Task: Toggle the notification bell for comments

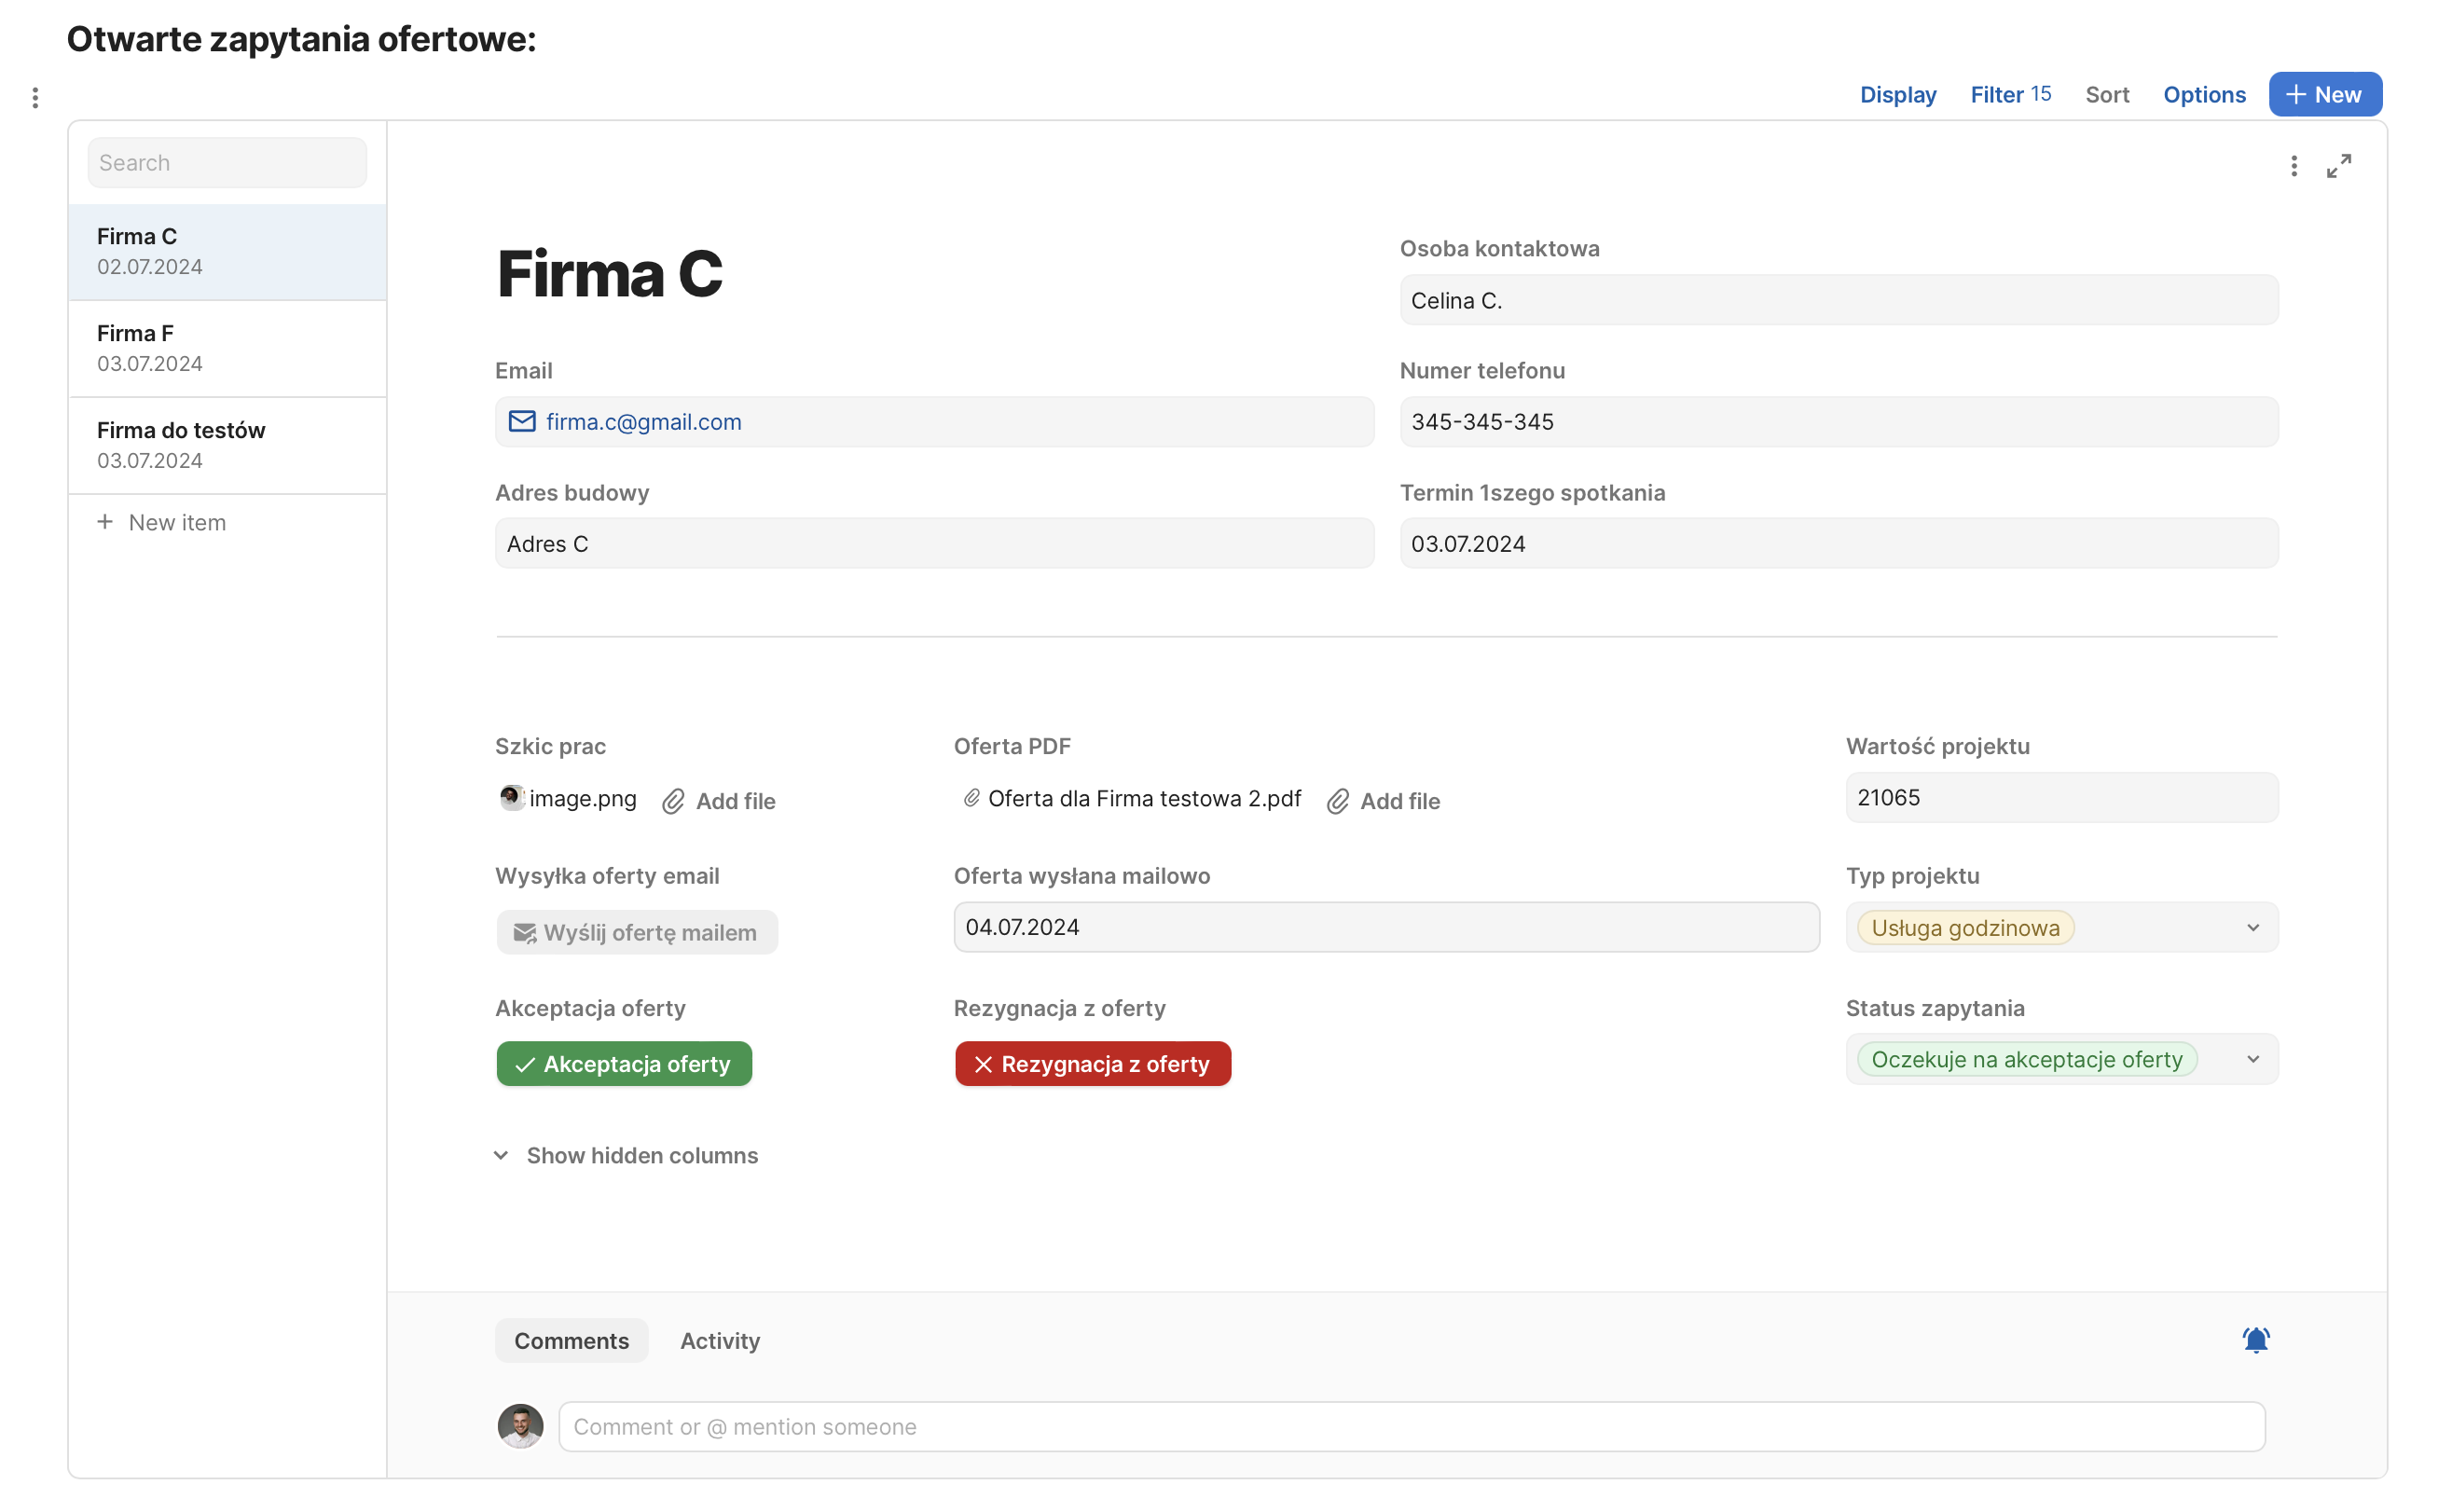Action: coord(2255,1340)
